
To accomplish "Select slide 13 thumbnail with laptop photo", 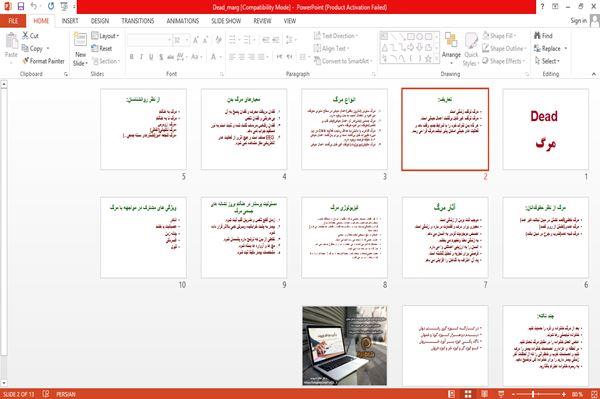I will (x=344, y=345).
